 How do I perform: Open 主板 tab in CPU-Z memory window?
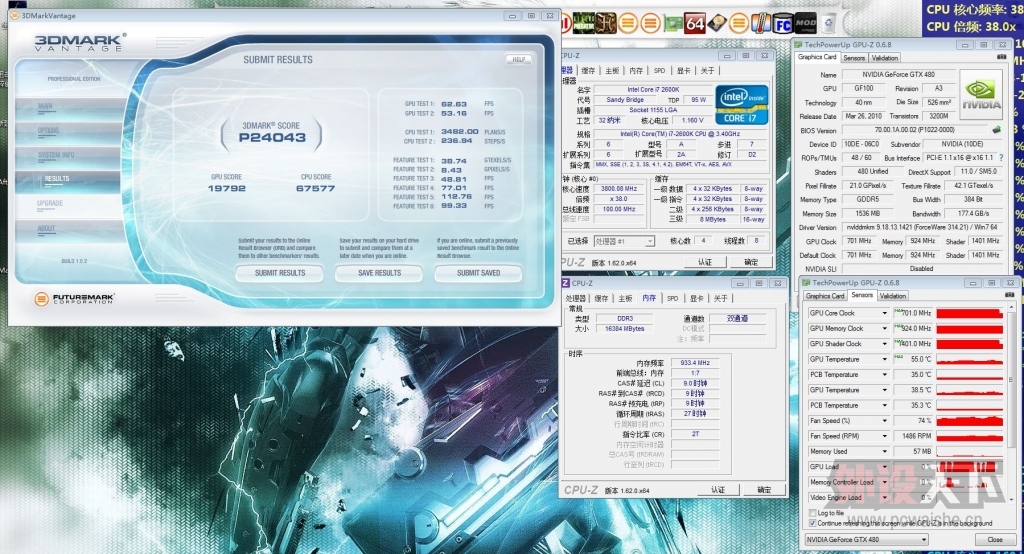pos(625,298)
